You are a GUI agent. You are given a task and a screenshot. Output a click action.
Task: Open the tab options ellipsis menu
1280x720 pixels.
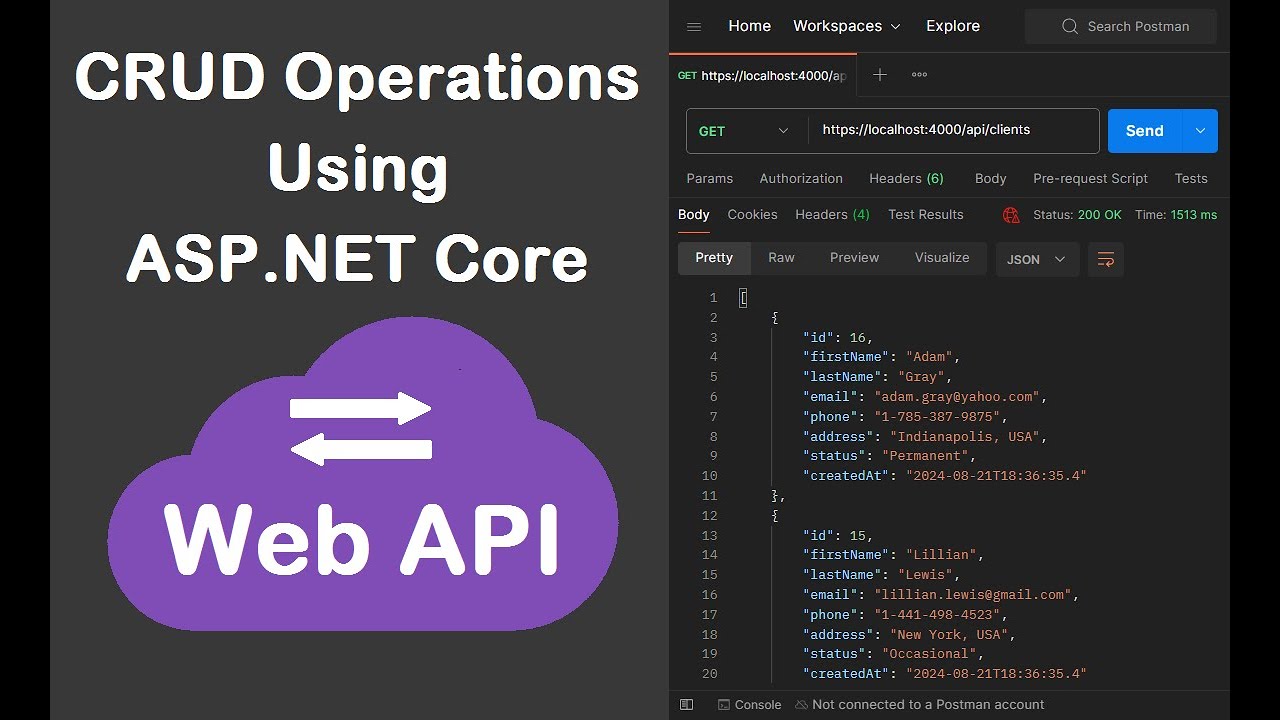[x=919, y=75]
